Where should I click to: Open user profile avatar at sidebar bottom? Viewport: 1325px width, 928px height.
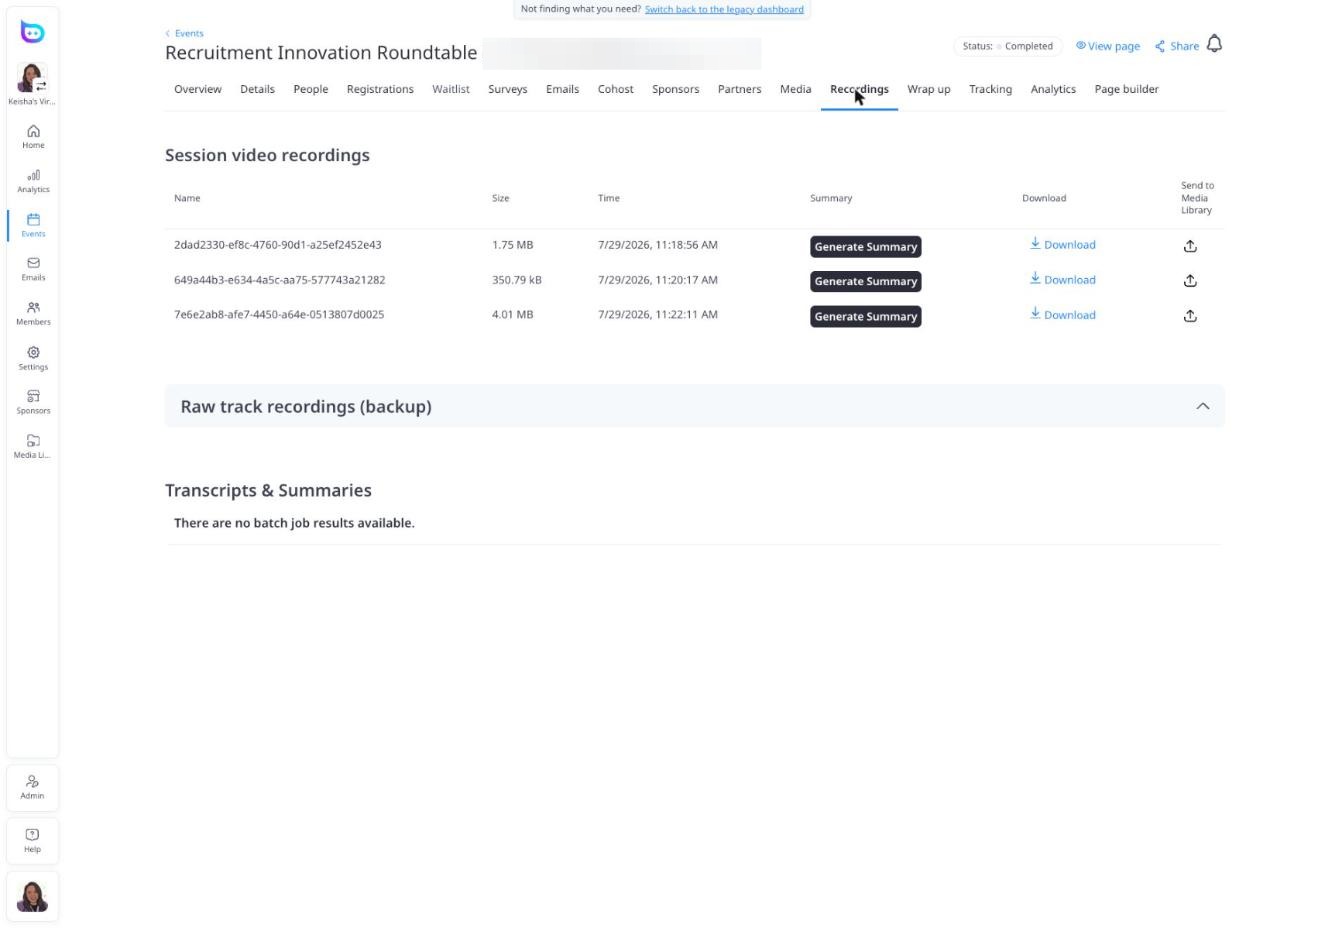[33, 896]
